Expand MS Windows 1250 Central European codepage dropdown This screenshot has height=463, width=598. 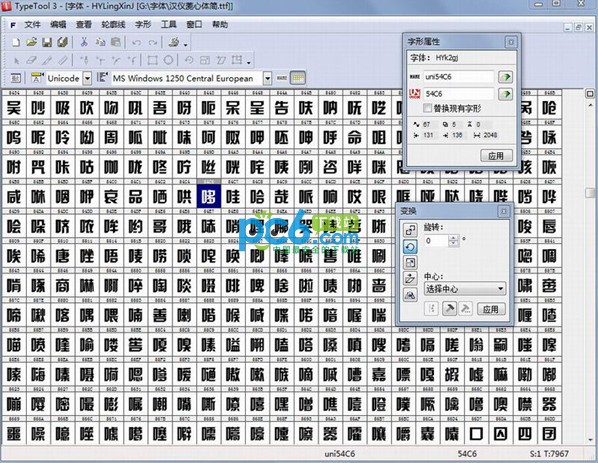click(267, 78)
